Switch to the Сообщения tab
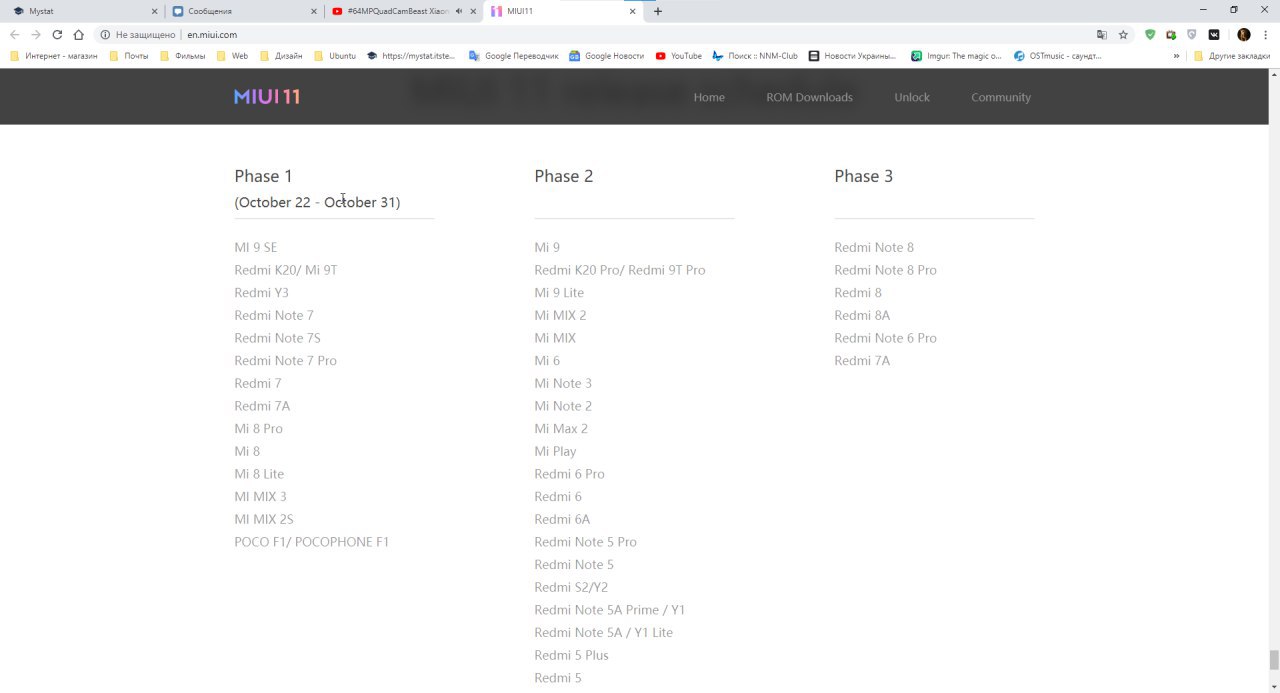 point(243,11)
